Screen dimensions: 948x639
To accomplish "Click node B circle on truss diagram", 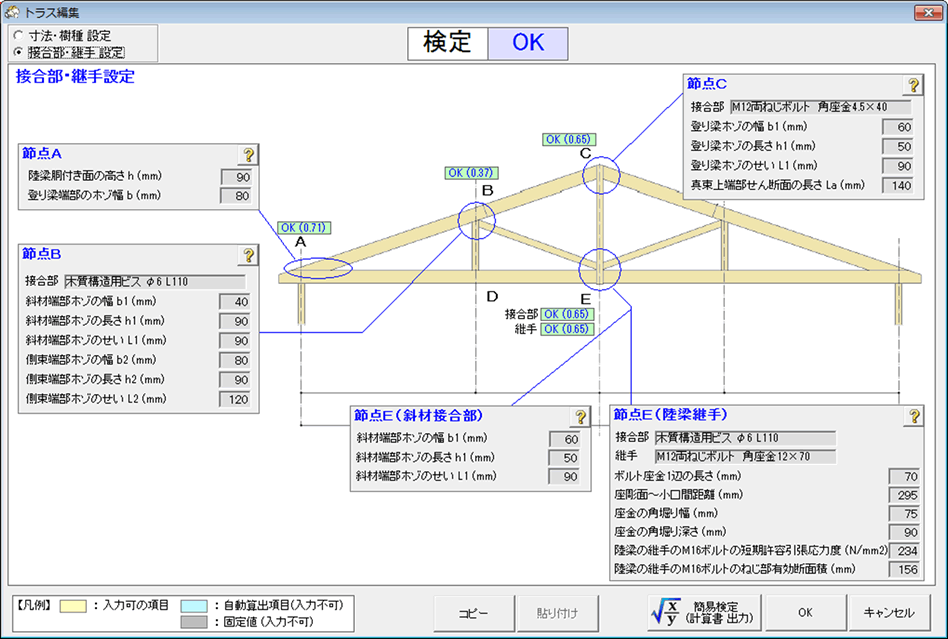I will [x=476, y=221].
